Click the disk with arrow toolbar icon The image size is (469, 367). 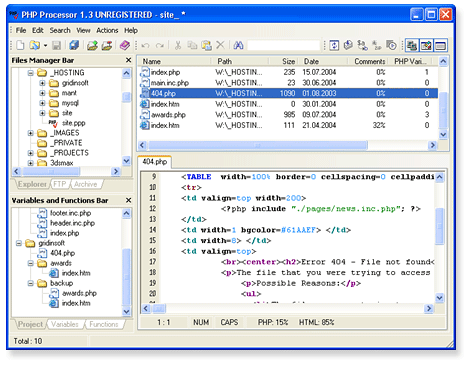click(348, 45)
